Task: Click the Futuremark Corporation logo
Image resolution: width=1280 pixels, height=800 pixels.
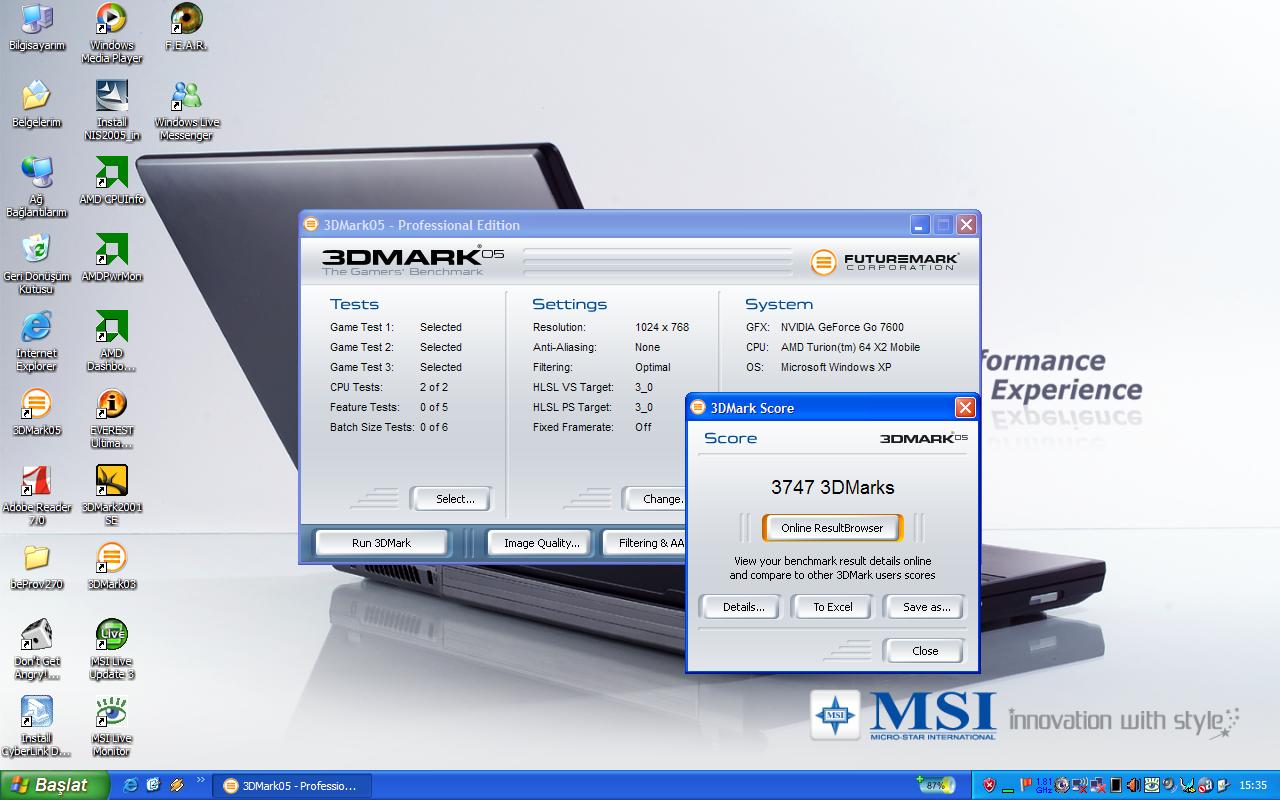Action: [885, 262]
